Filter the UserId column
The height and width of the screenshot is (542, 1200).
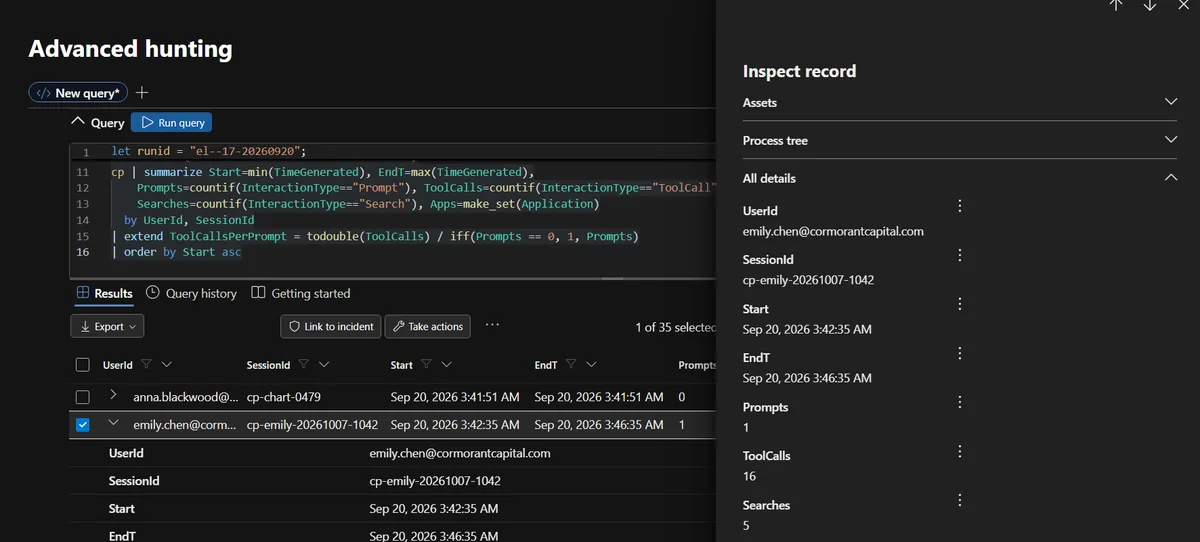[x=147, y=365]
